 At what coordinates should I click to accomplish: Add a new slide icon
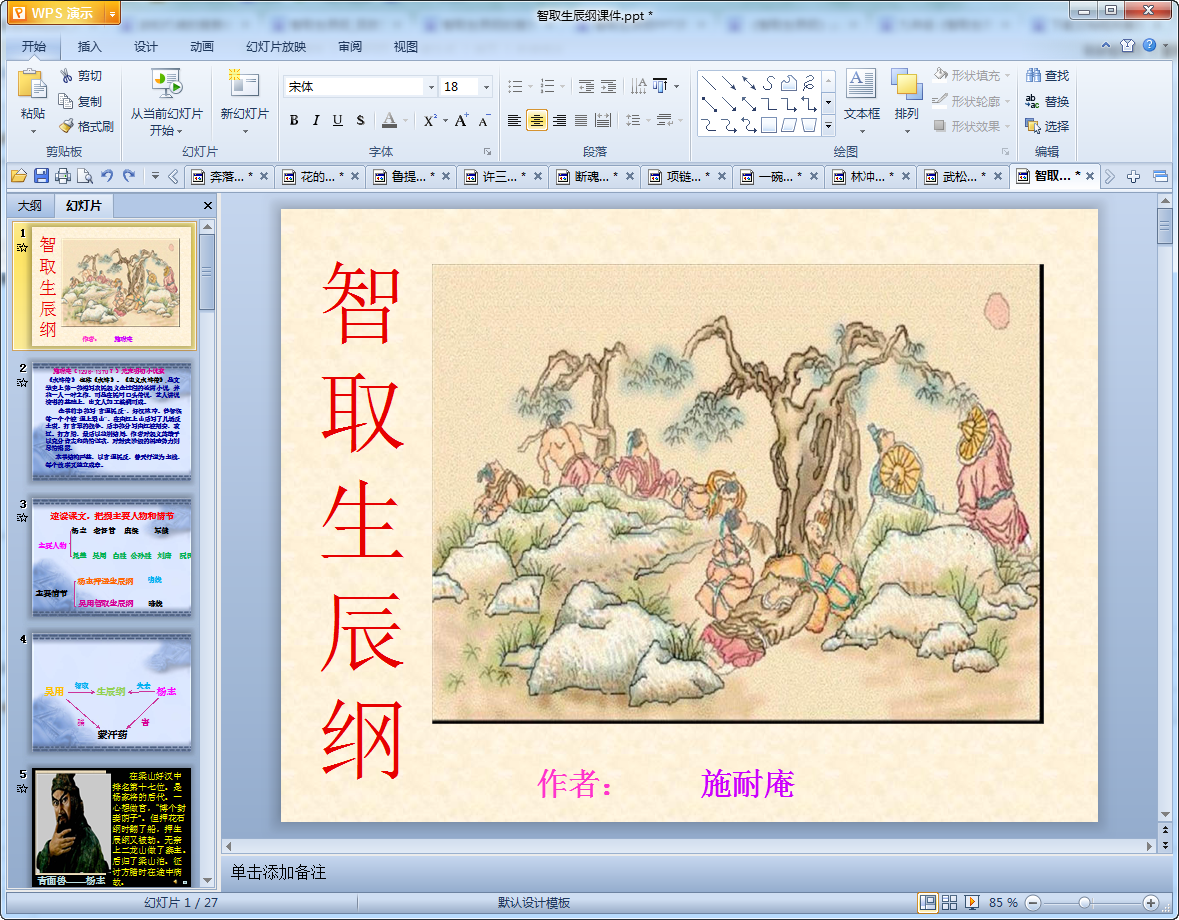[x=244, y=84]
